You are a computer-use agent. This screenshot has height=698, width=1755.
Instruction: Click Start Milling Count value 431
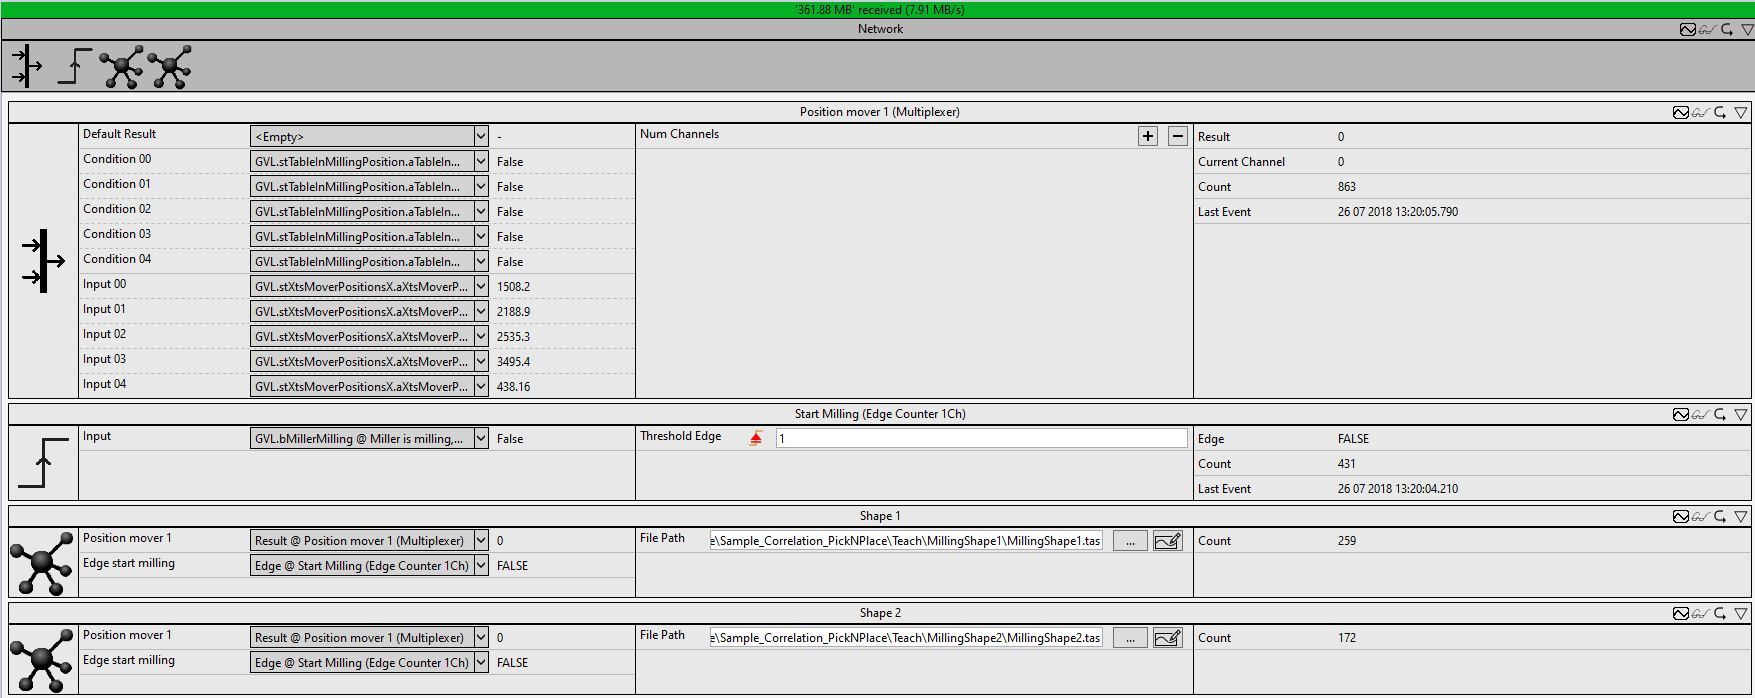pyautogui.click(x=1347, y=464)
